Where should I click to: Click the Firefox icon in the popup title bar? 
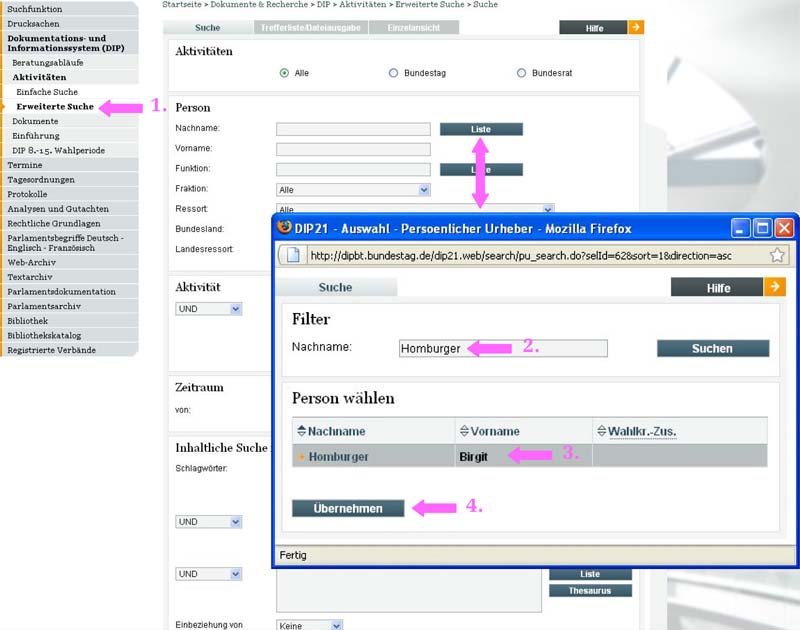(x=284, y=228)
